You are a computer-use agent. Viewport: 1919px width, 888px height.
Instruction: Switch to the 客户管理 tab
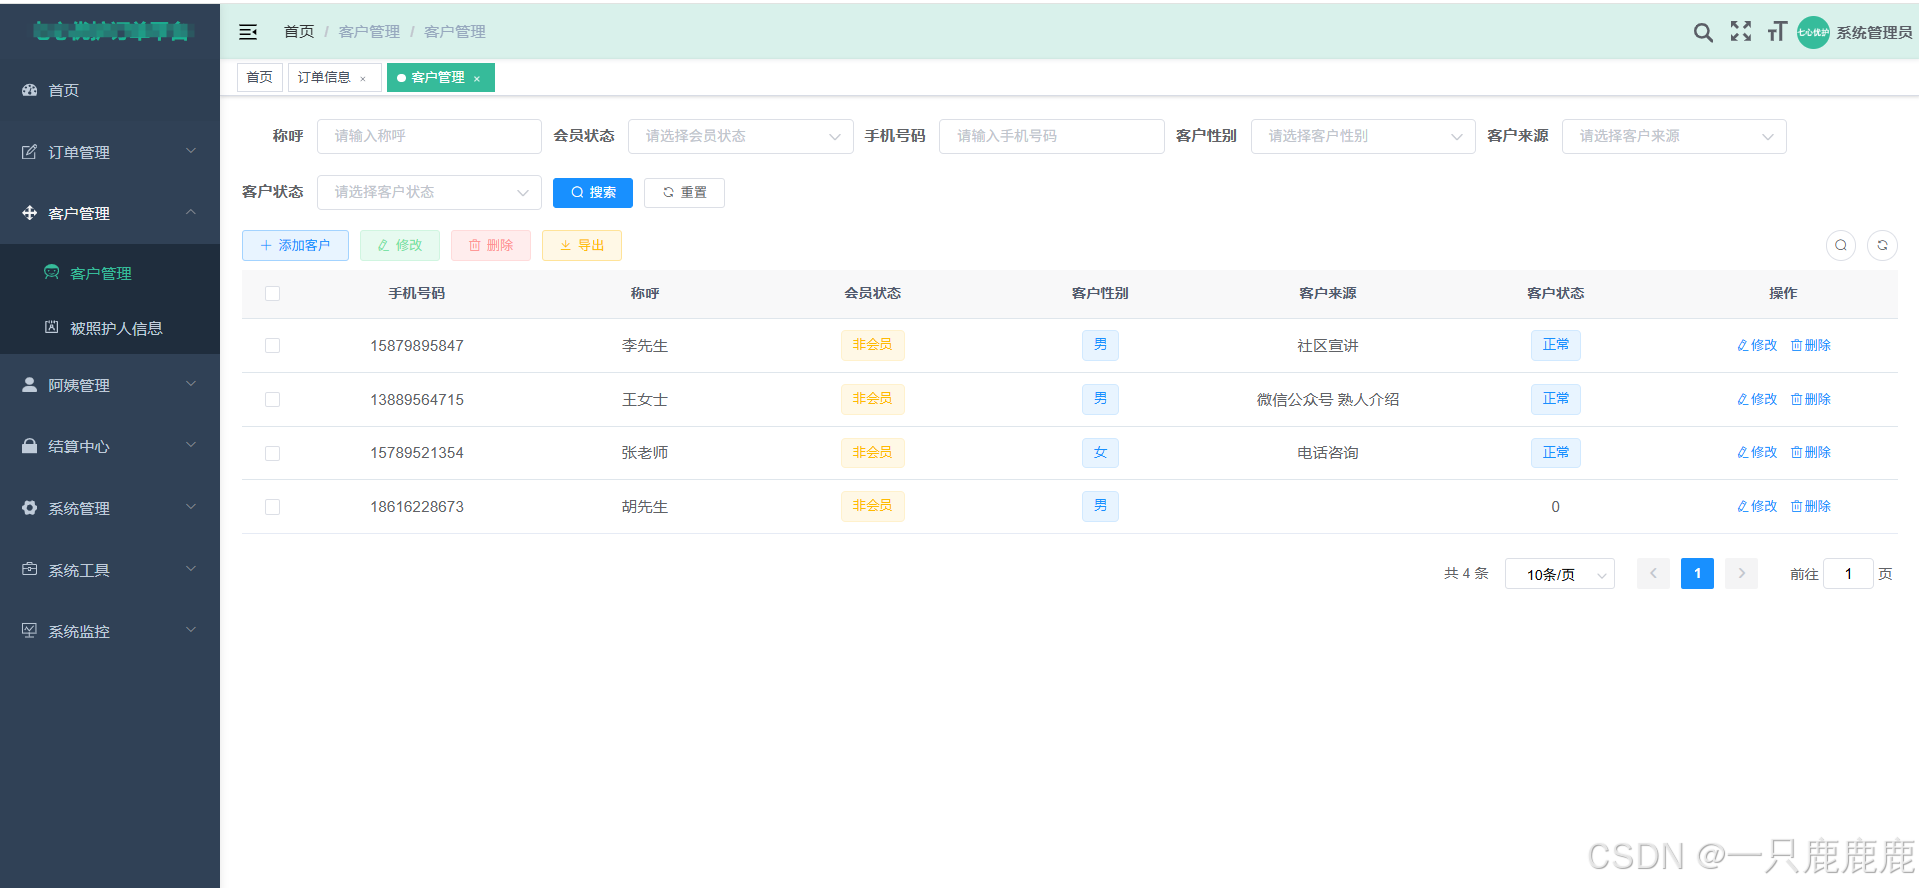point(440,77)
